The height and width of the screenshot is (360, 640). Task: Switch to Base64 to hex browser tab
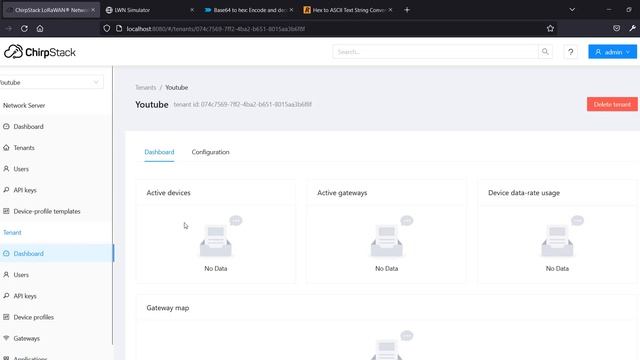coord(249,10)
